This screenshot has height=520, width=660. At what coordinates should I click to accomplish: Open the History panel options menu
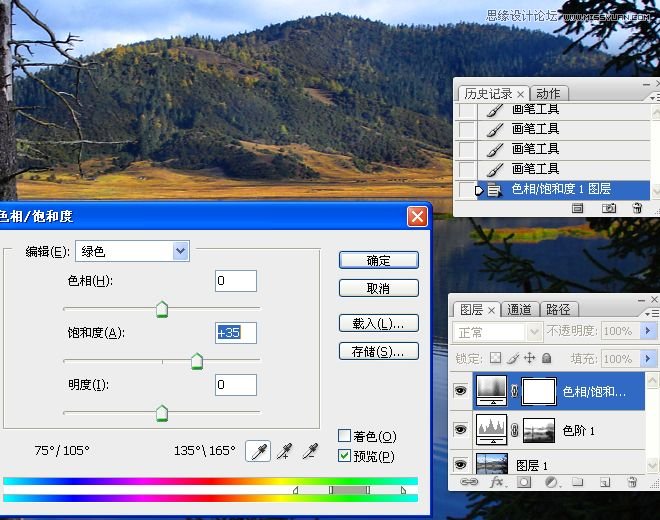pyautogui.click(x=654, y=98)
